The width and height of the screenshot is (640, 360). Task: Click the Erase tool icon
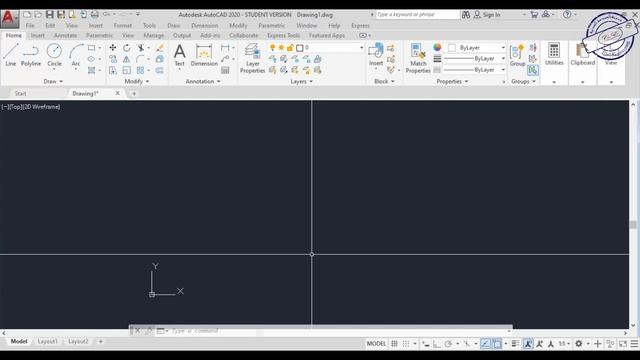coord(160,48)
